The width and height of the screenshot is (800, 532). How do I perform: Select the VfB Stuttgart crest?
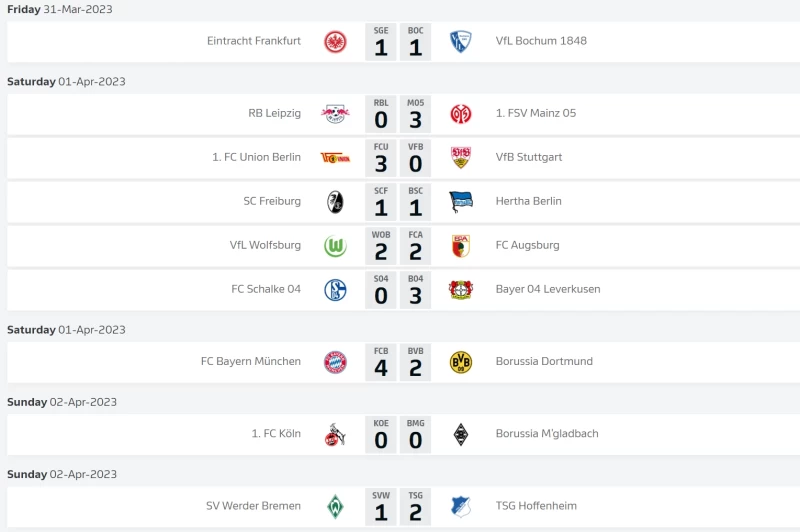pyautogui.click(x=460, y=158)
